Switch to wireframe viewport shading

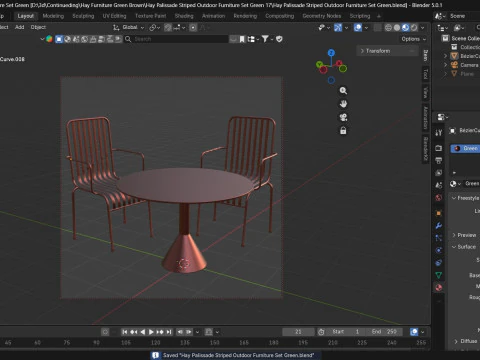point(388,28)
